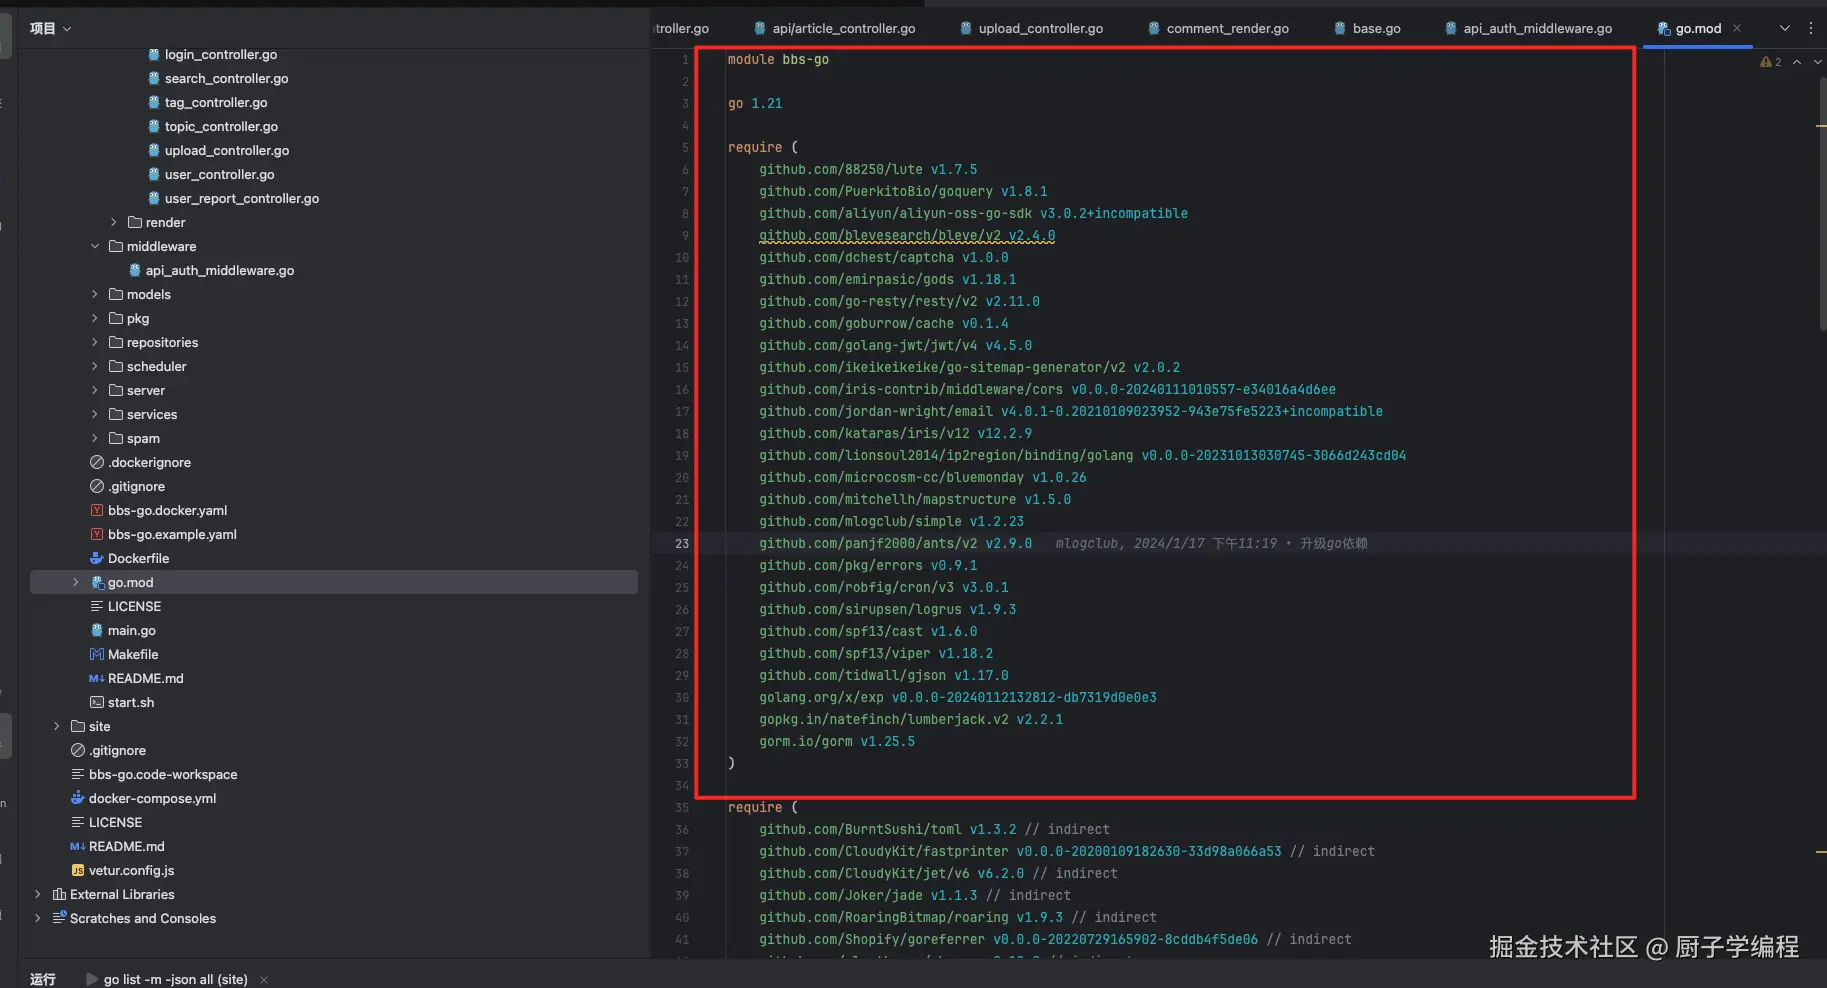1827x988 pixels.
Task: Click the bbs-go.docker.yaml file icon
Action: (97, 510)
